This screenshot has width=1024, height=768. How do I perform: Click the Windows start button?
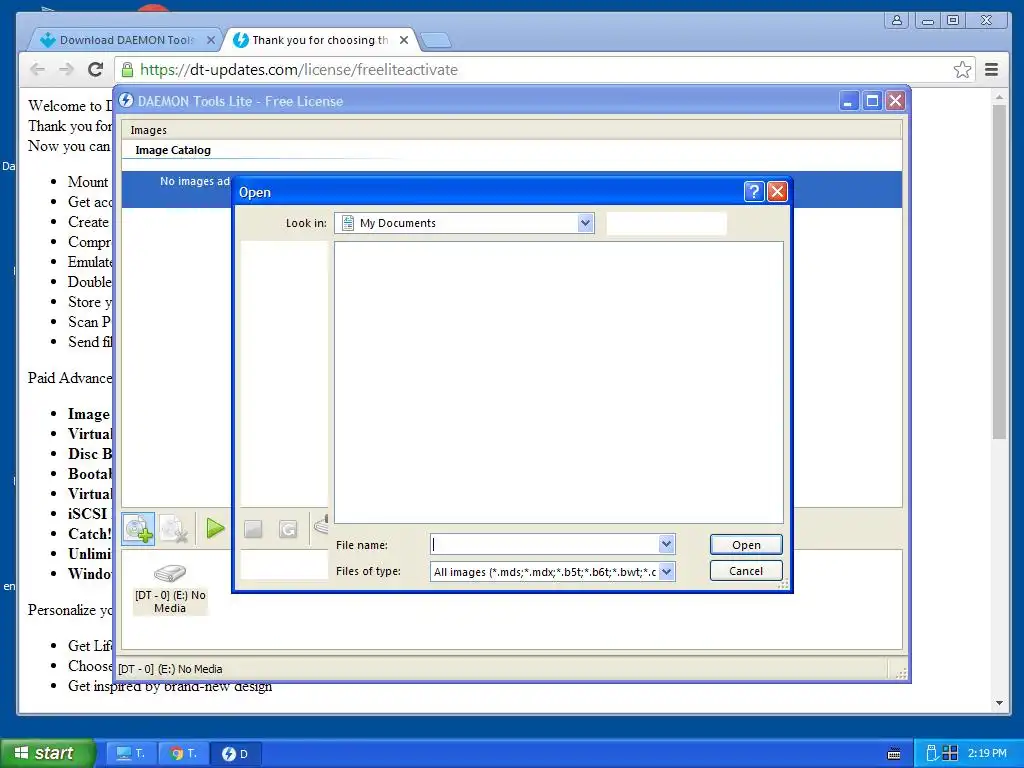[x=48, y=753]
